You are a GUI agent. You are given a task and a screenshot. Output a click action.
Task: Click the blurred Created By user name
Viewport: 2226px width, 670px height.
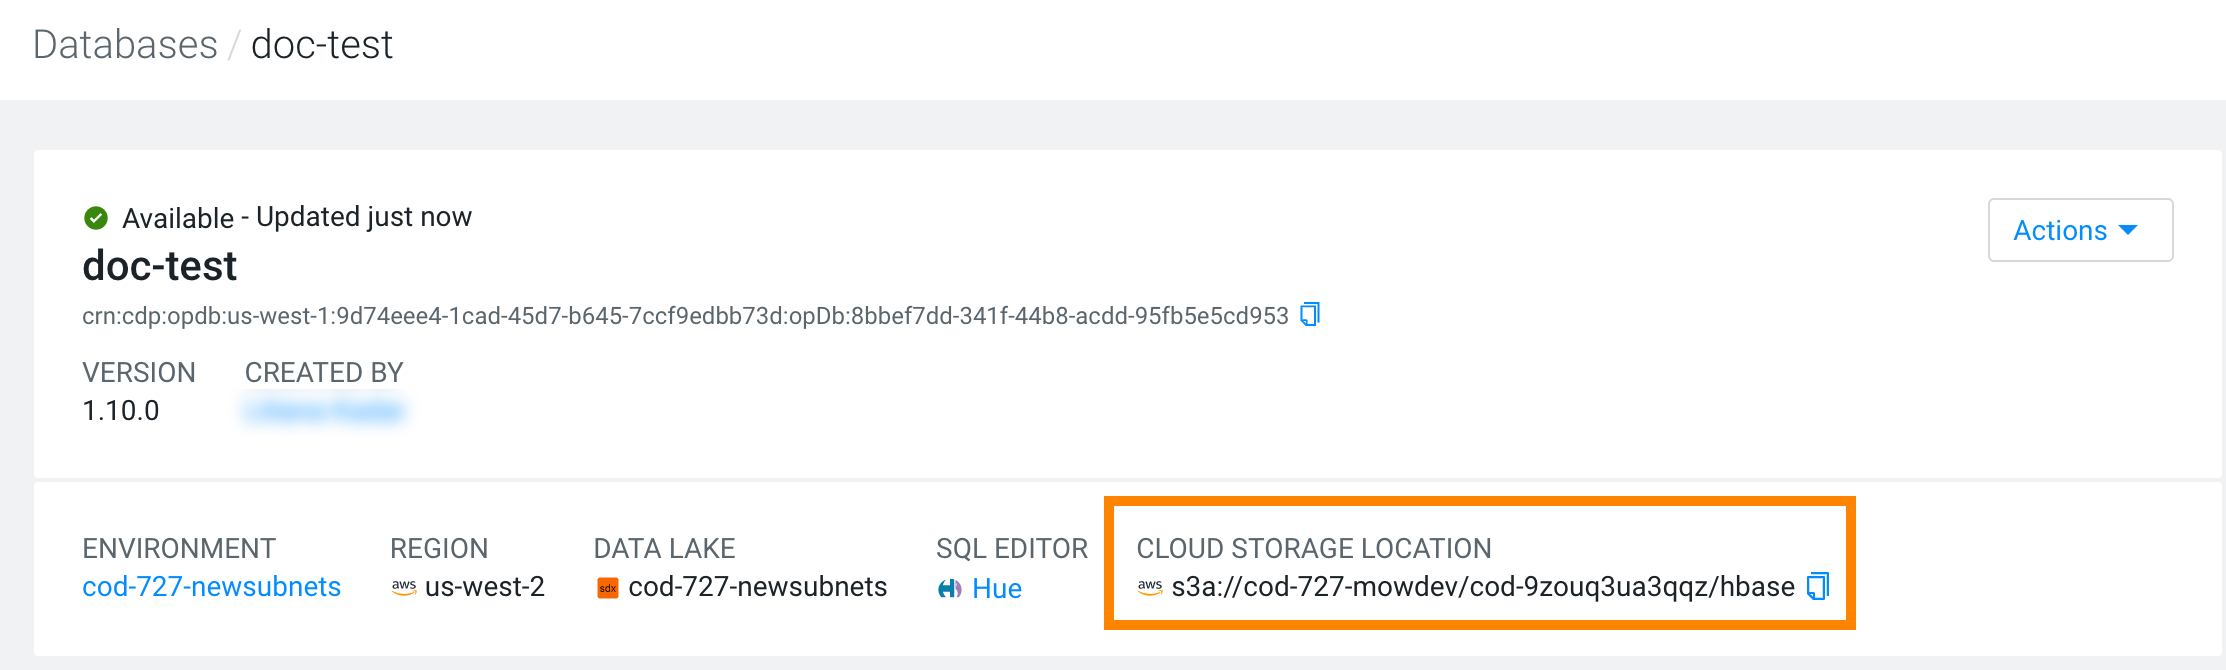(x=324, y=411)
